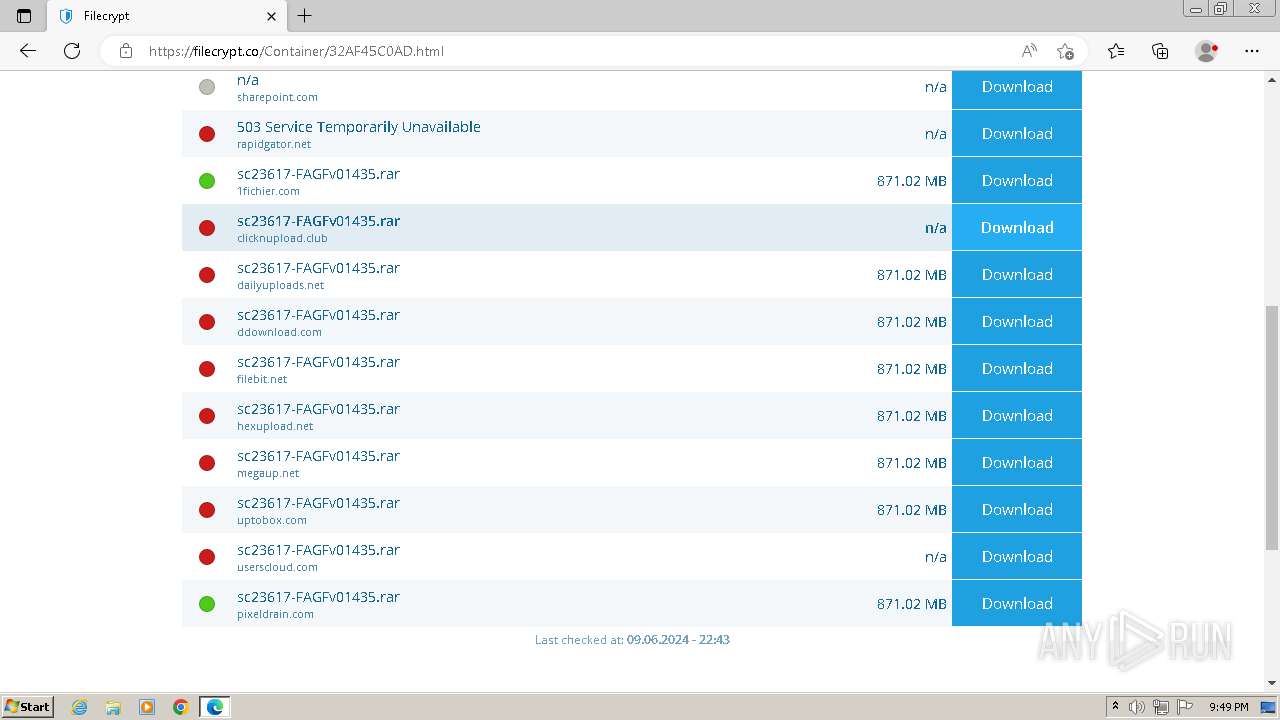Click the taskbar clock 9:49 PM
1280x720 pixels.
pyautogui.click(x=1229, y=707)
